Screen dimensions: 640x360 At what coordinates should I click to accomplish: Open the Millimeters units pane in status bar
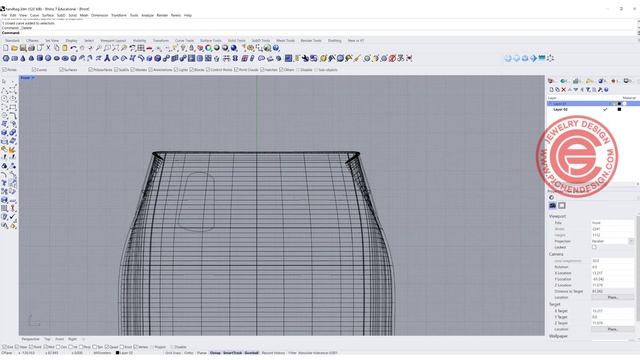pyautogui.click(x=102, y=353)
